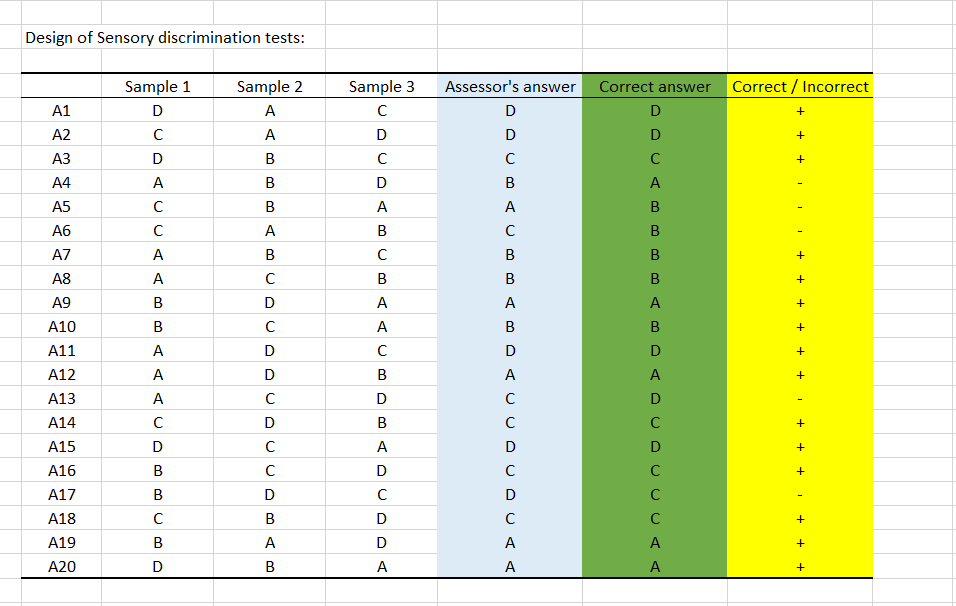Click the Assessor's answer cell in row A19
Viewport: 956px width, 606px height.
click(x=510, y=543)
